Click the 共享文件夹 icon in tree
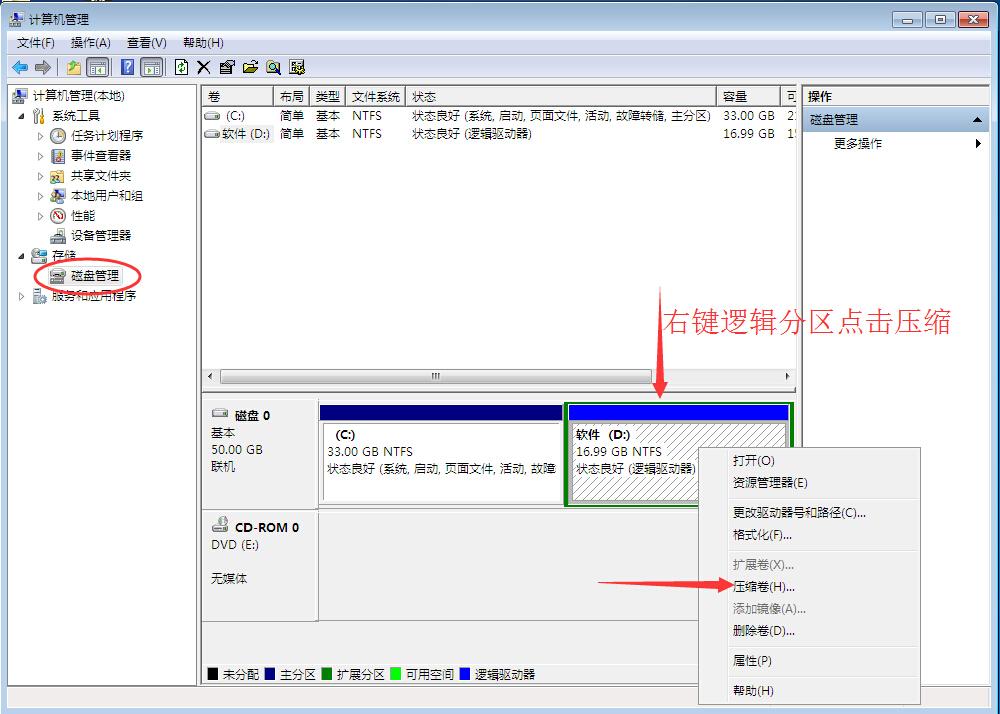The image size is (1000, 714). [57, 176]
